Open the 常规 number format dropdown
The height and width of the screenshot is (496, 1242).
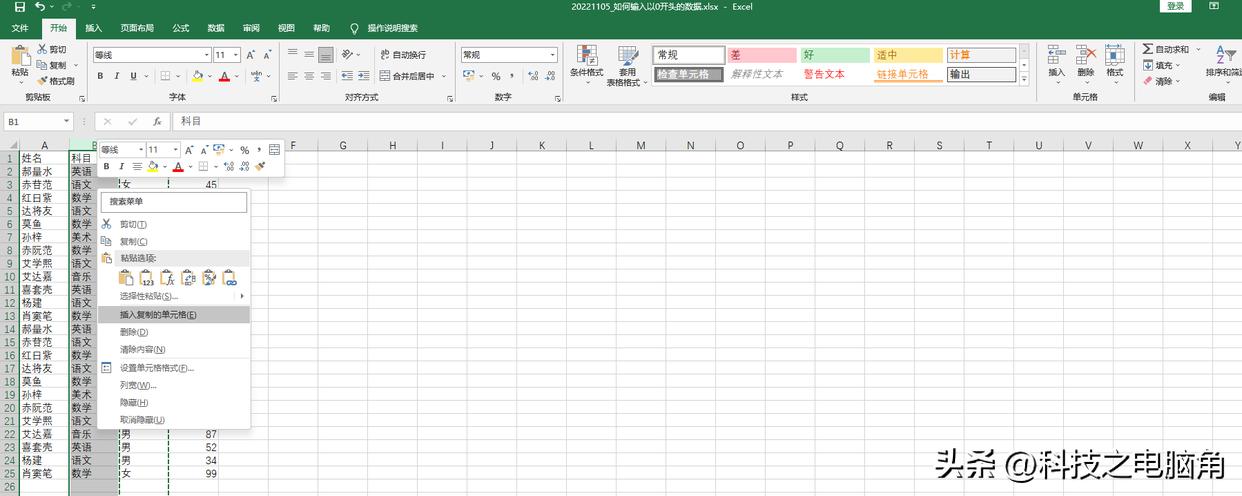coord(552,55)
